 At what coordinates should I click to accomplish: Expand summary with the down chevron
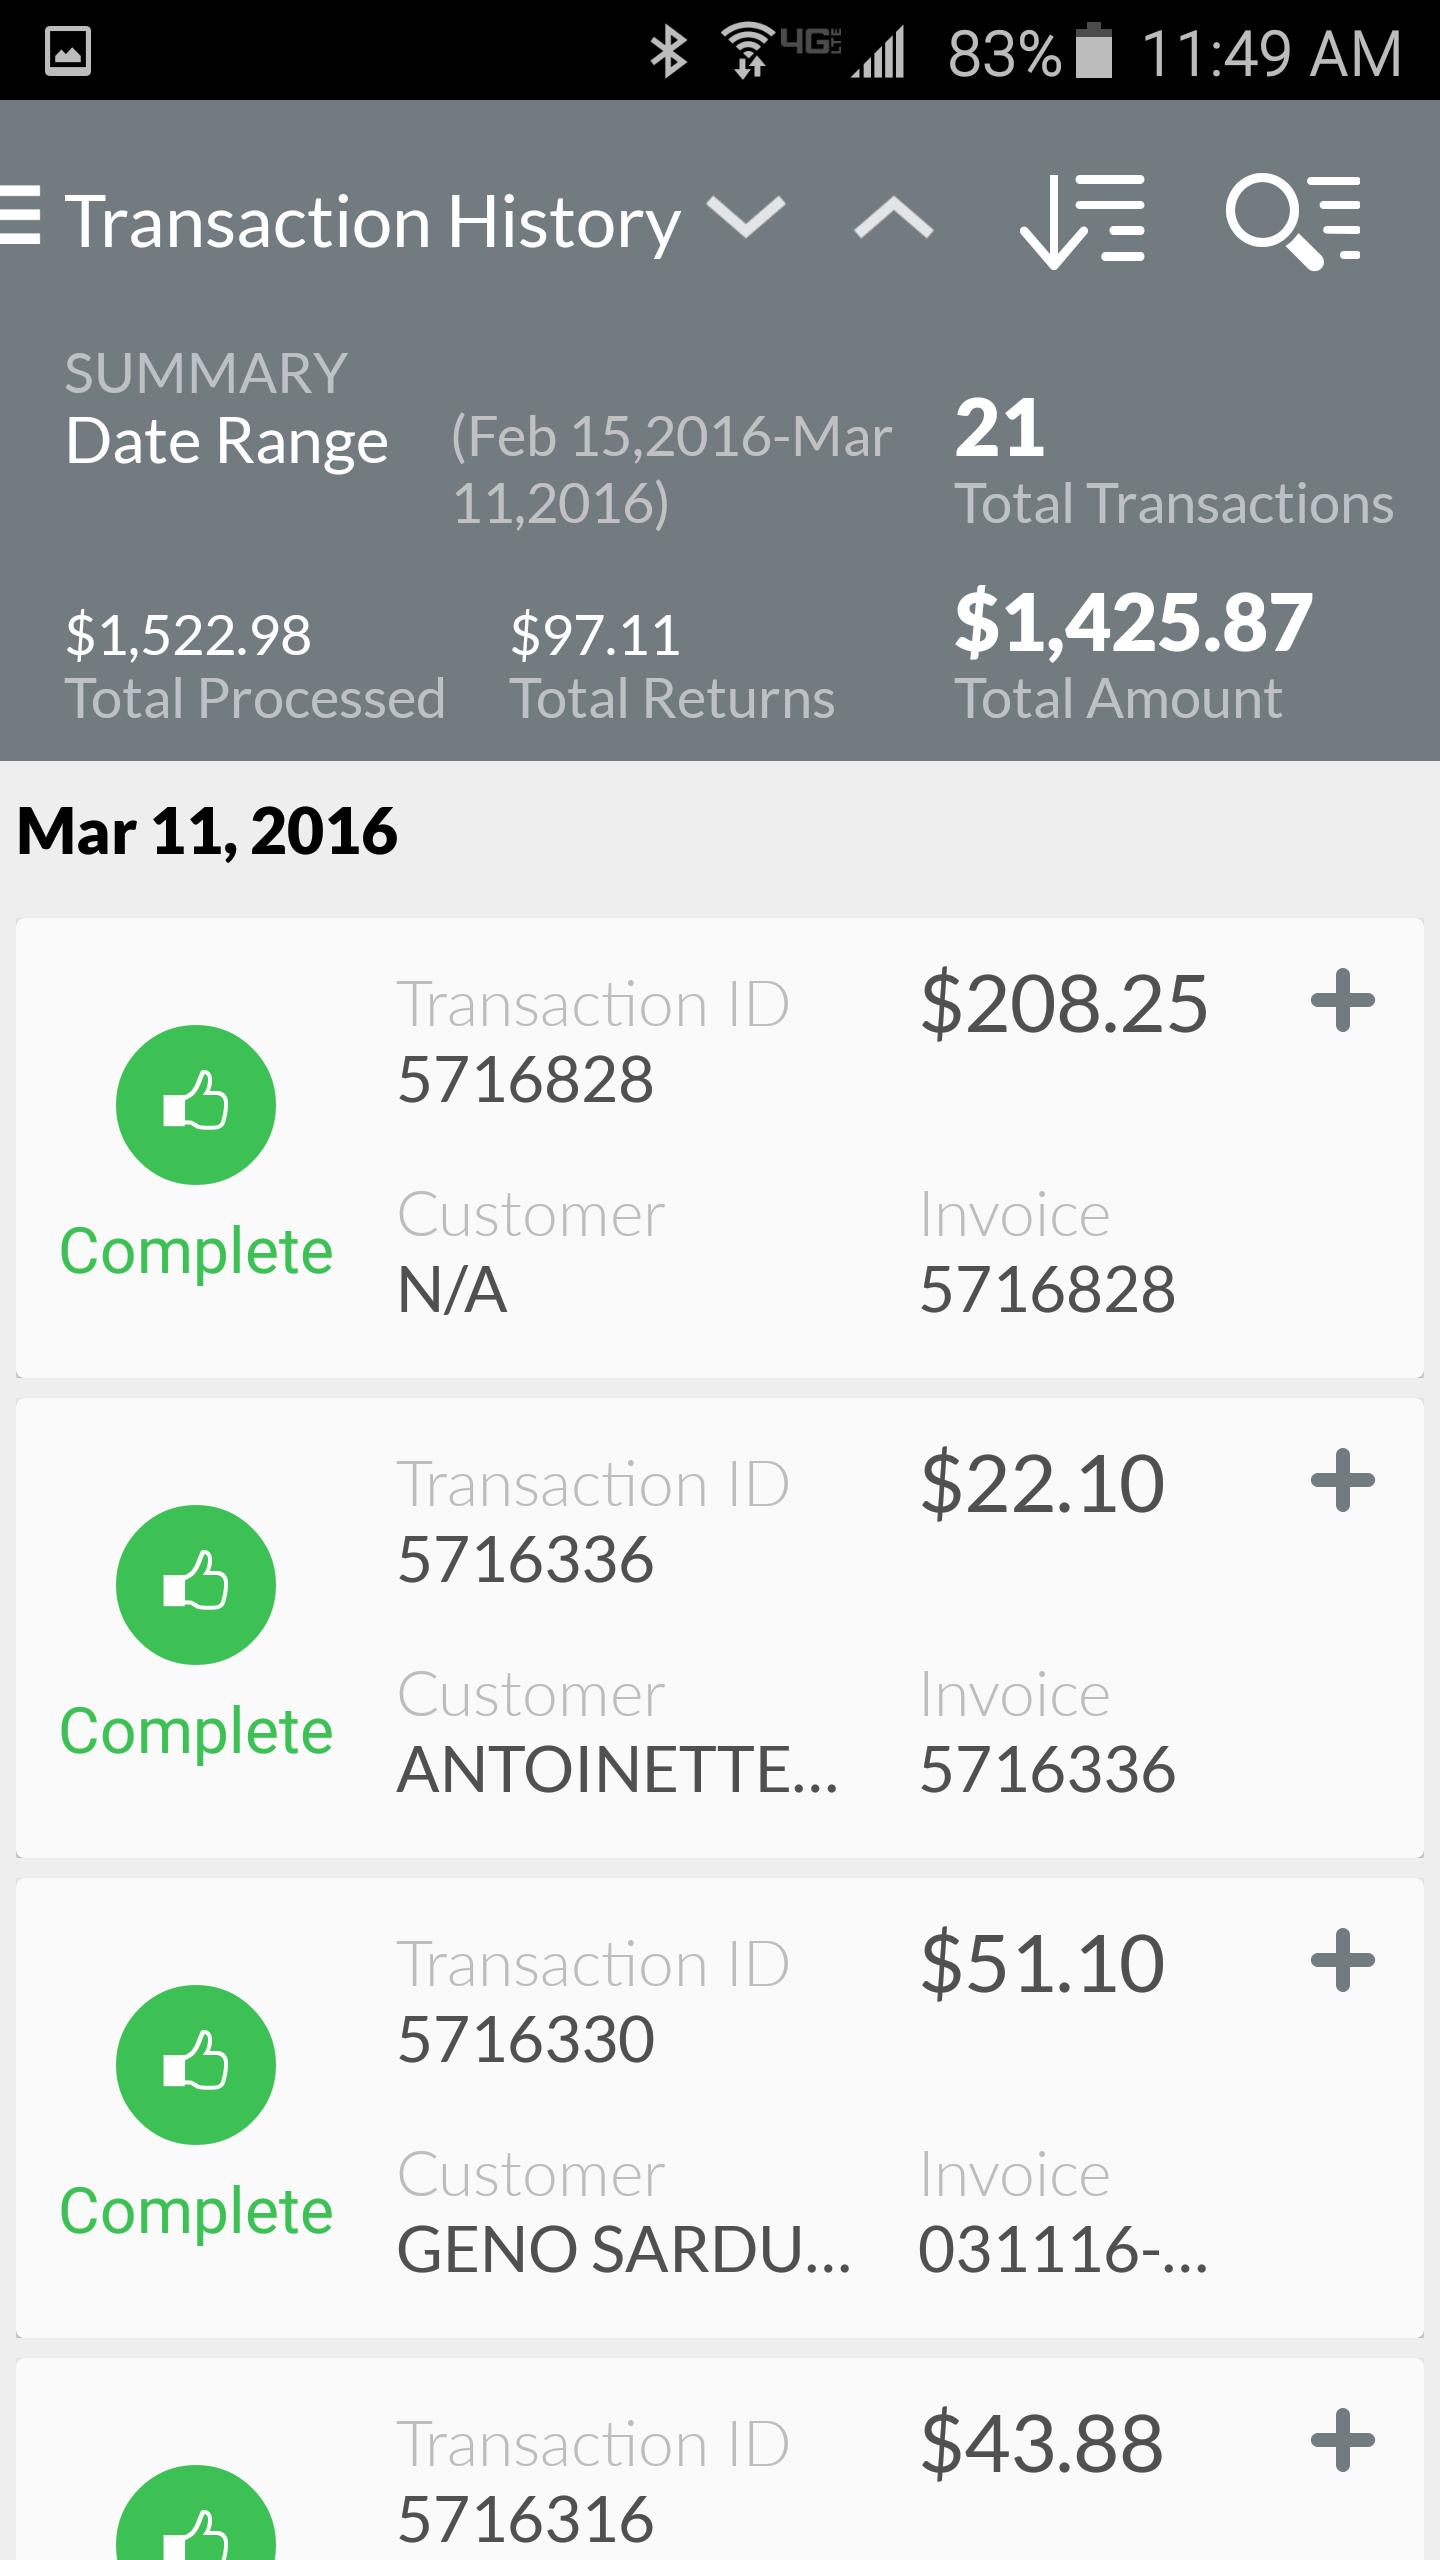coord(746,216)
